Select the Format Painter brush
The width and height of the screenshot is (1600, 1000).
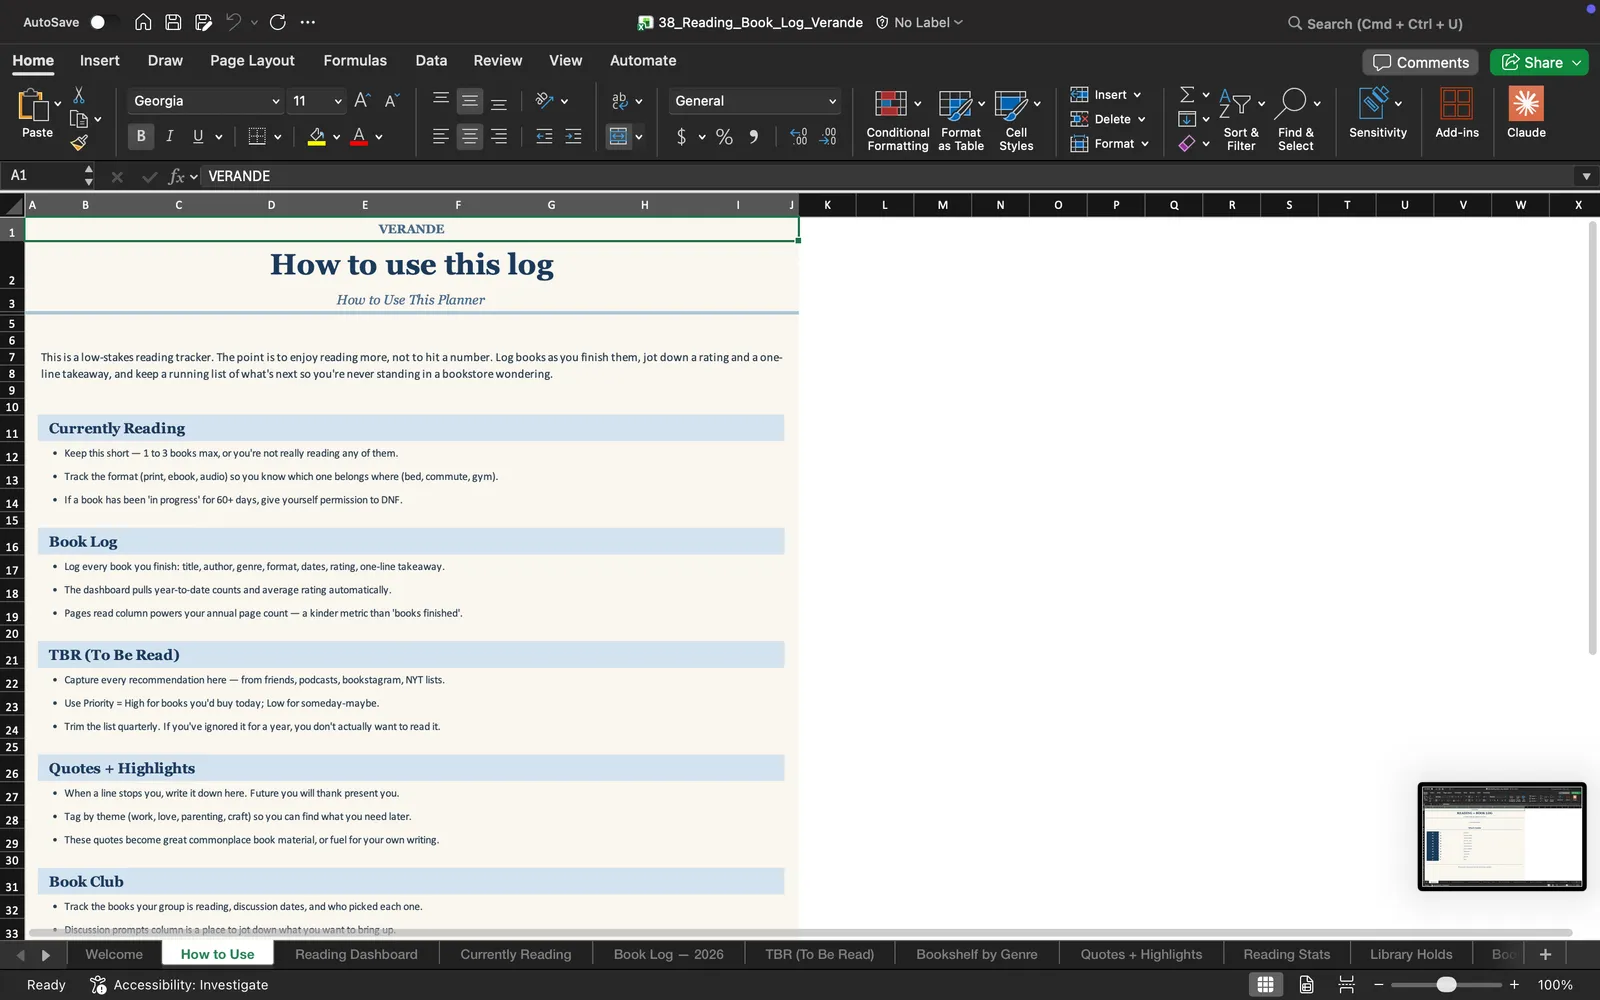(79, 143)
